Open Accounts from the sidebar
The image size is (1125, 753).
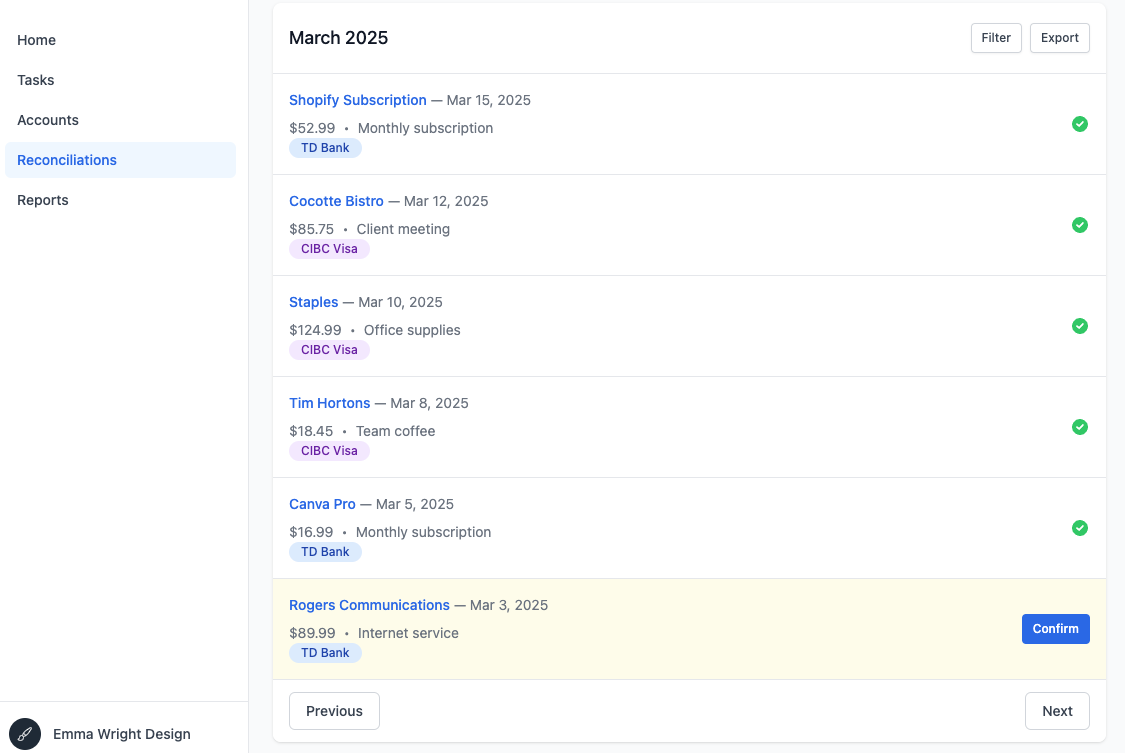tap(121, 120)
